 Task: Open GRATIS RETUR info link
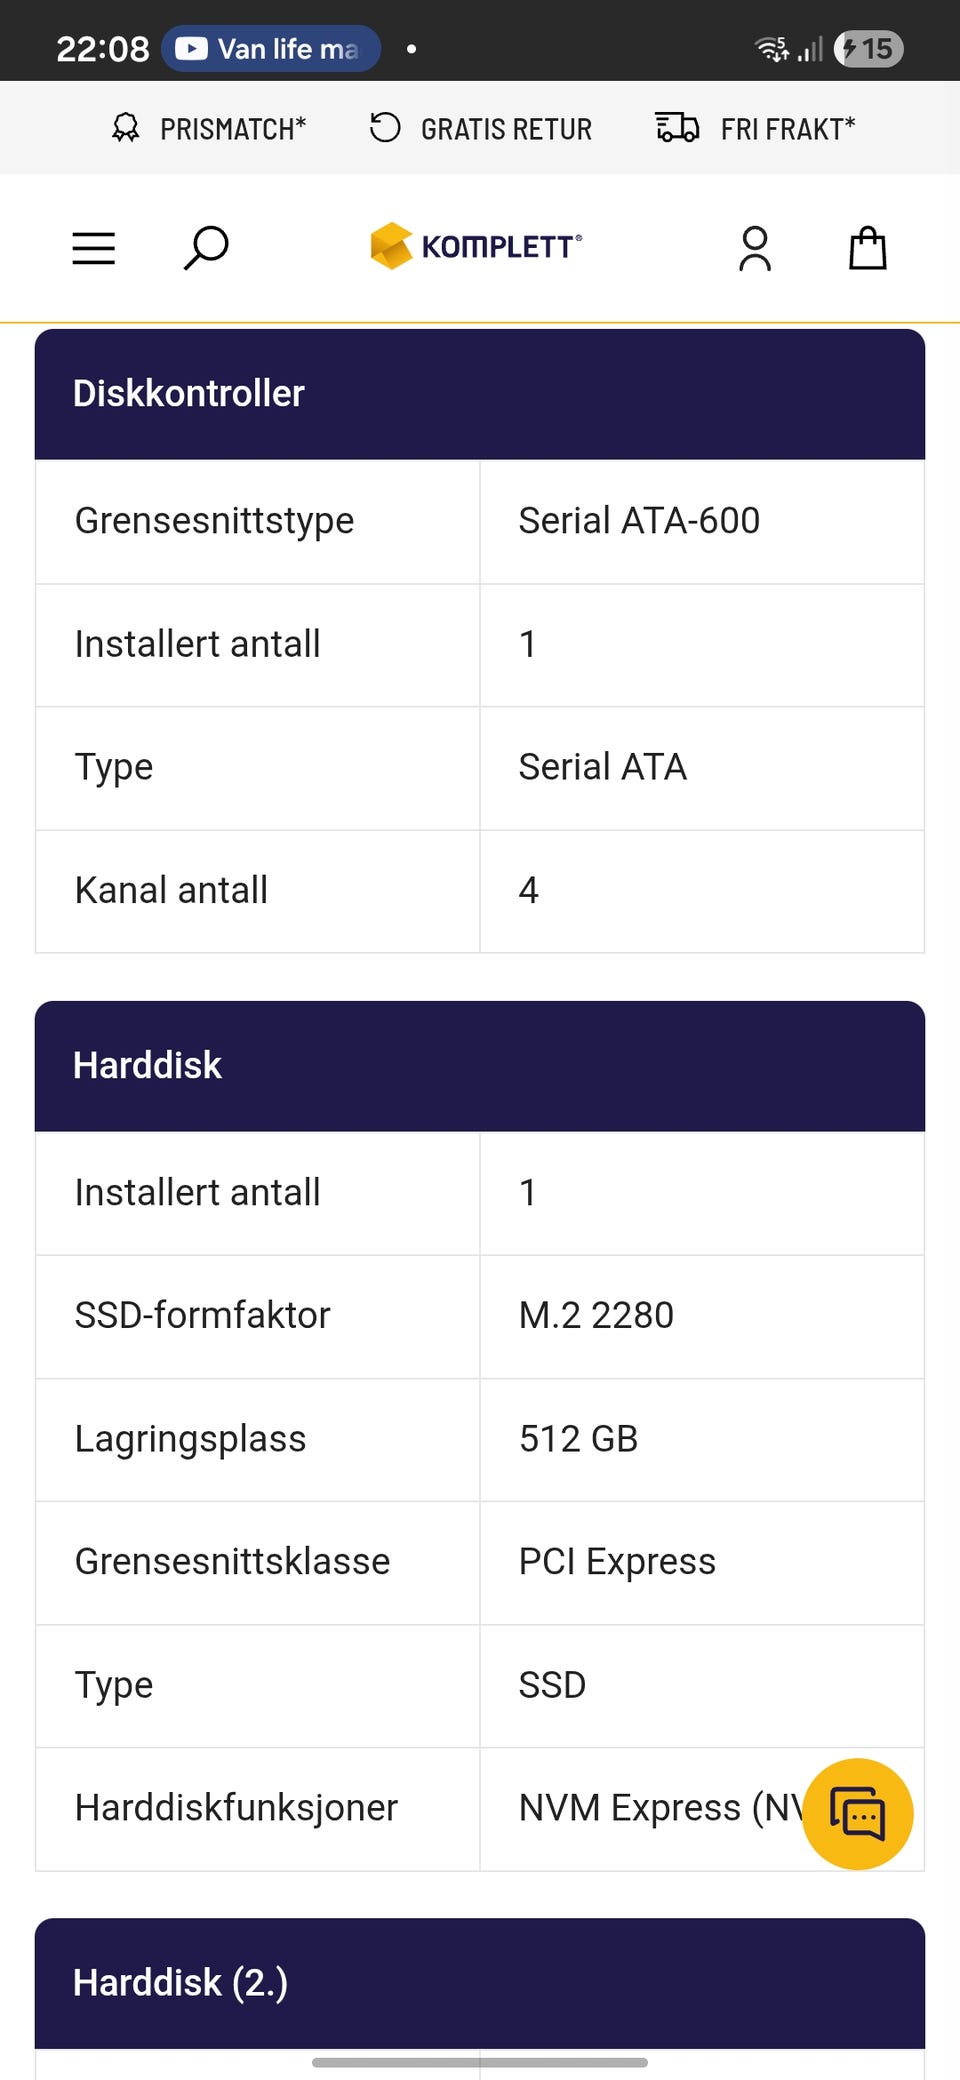506,129
